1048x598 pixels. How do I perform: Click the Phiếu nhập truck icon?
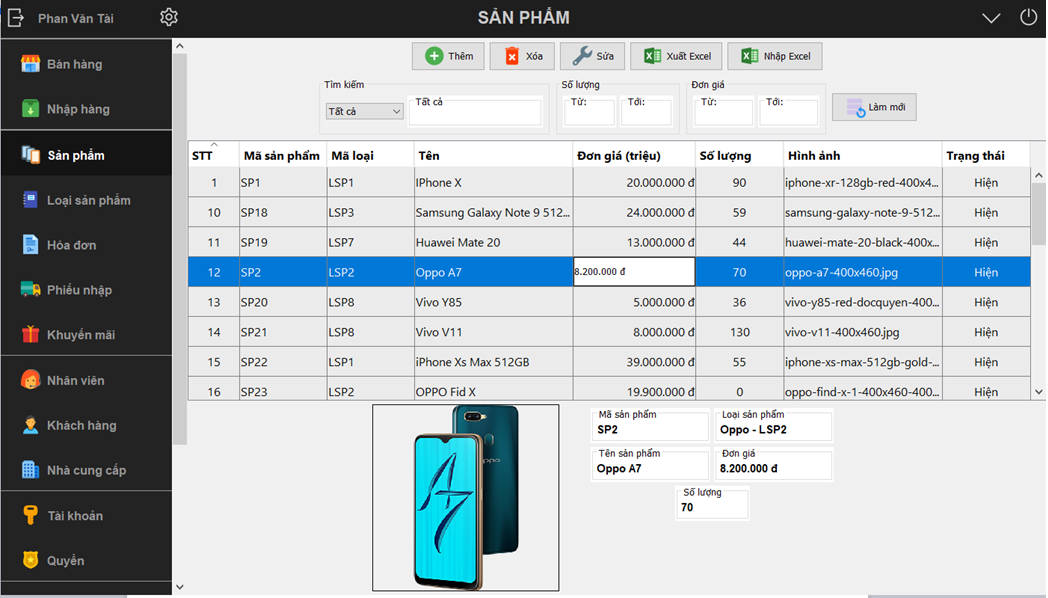30,289
